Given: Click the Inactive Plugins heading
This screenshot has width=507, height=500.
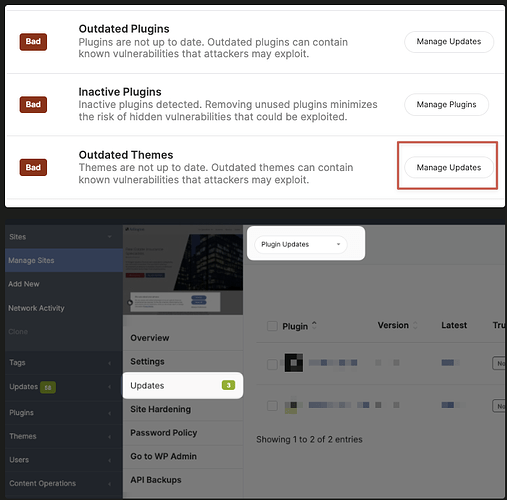Looking at the screenshot, I should 120,92.
